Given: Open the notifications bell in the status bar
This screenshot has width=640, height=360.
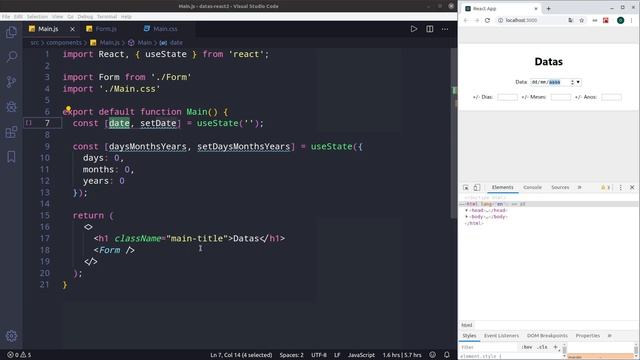Looking at the screenshot, I should [x=447, y=355].
